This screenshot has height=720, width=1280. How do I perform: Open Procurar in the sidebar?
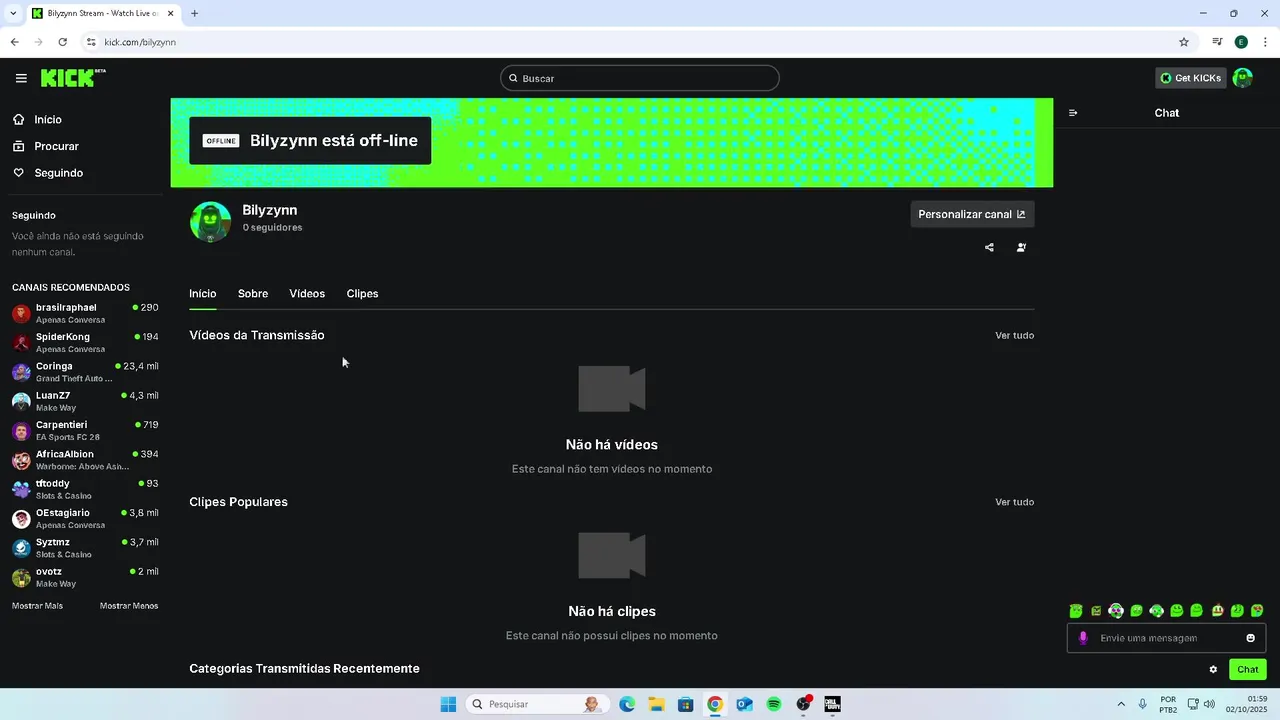pyautogui.click(x=56, y=146)
